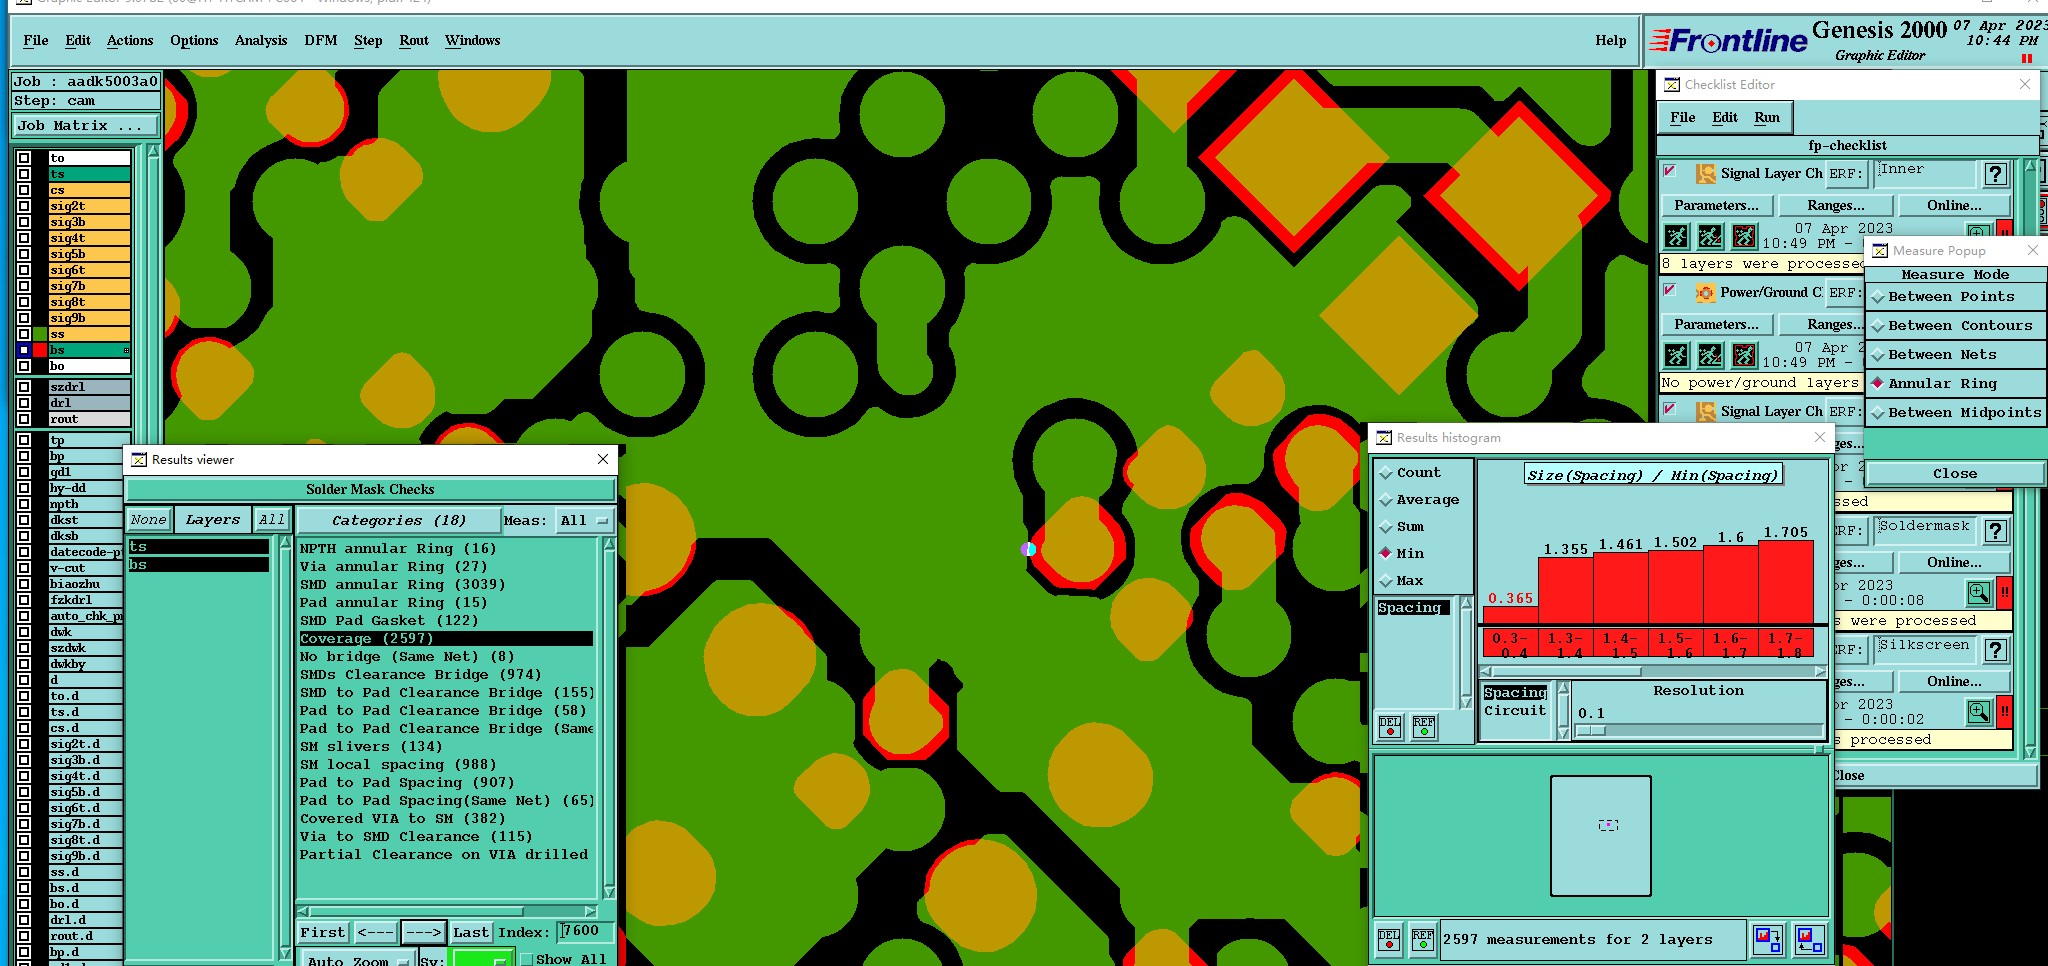Open DFM menu

pyautogui.click(x=321, y=41)
